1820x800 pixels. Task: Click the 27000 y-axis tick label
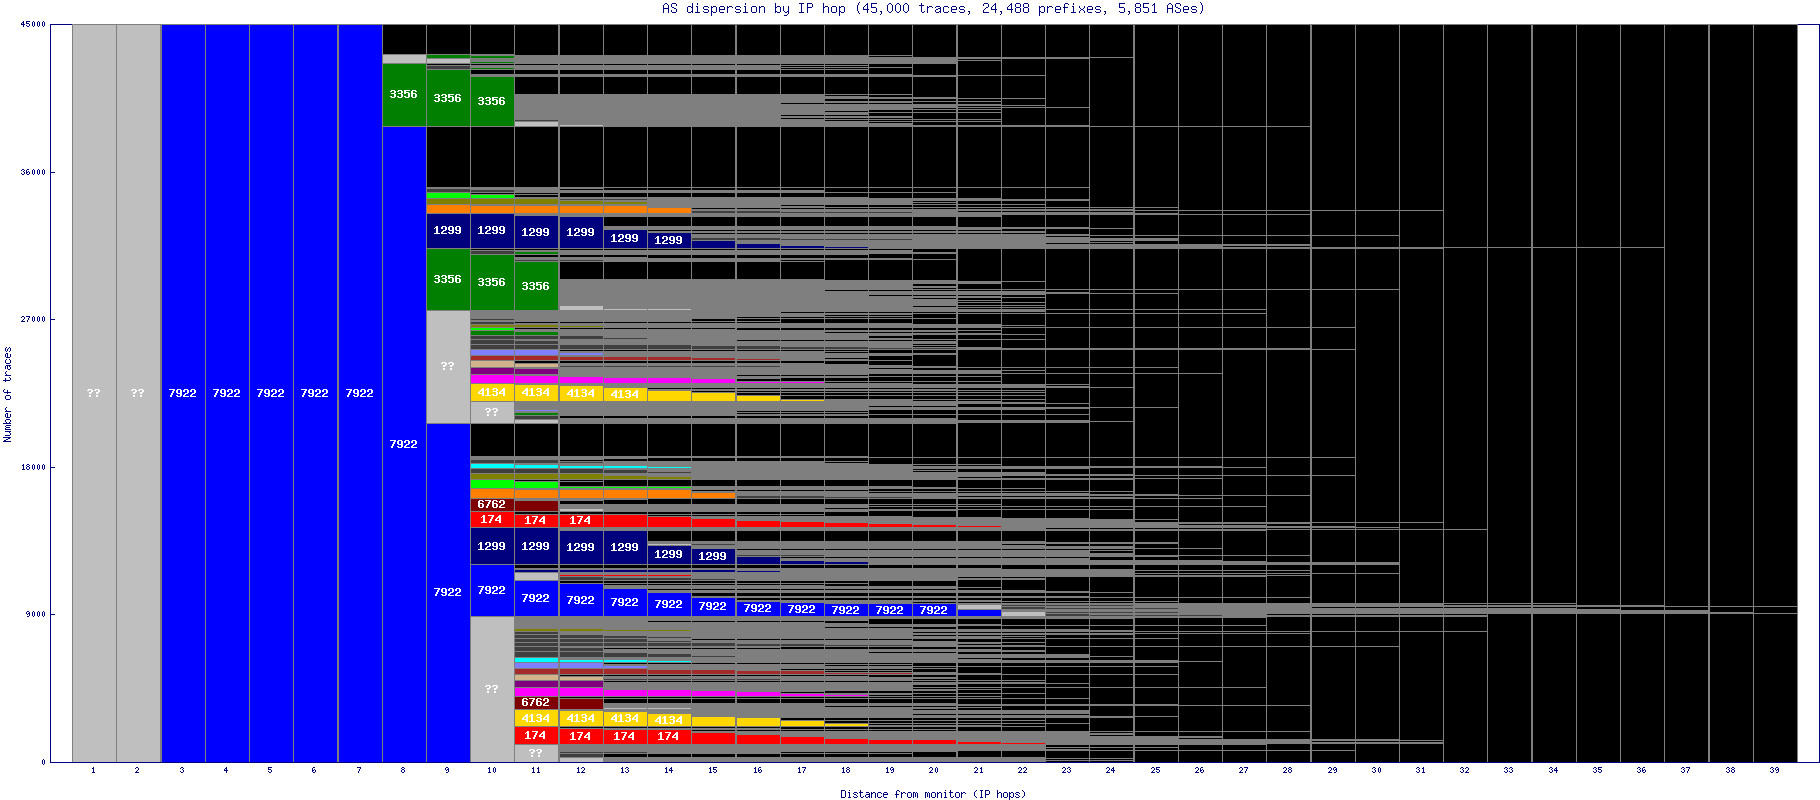(x=33, y=319)
